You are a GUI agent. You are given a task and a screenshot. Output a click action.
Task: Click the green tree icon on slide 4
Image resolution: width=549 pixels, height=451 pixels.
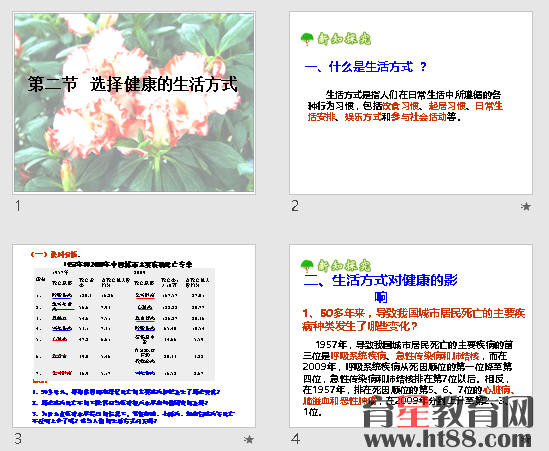(x=307, y=266)
